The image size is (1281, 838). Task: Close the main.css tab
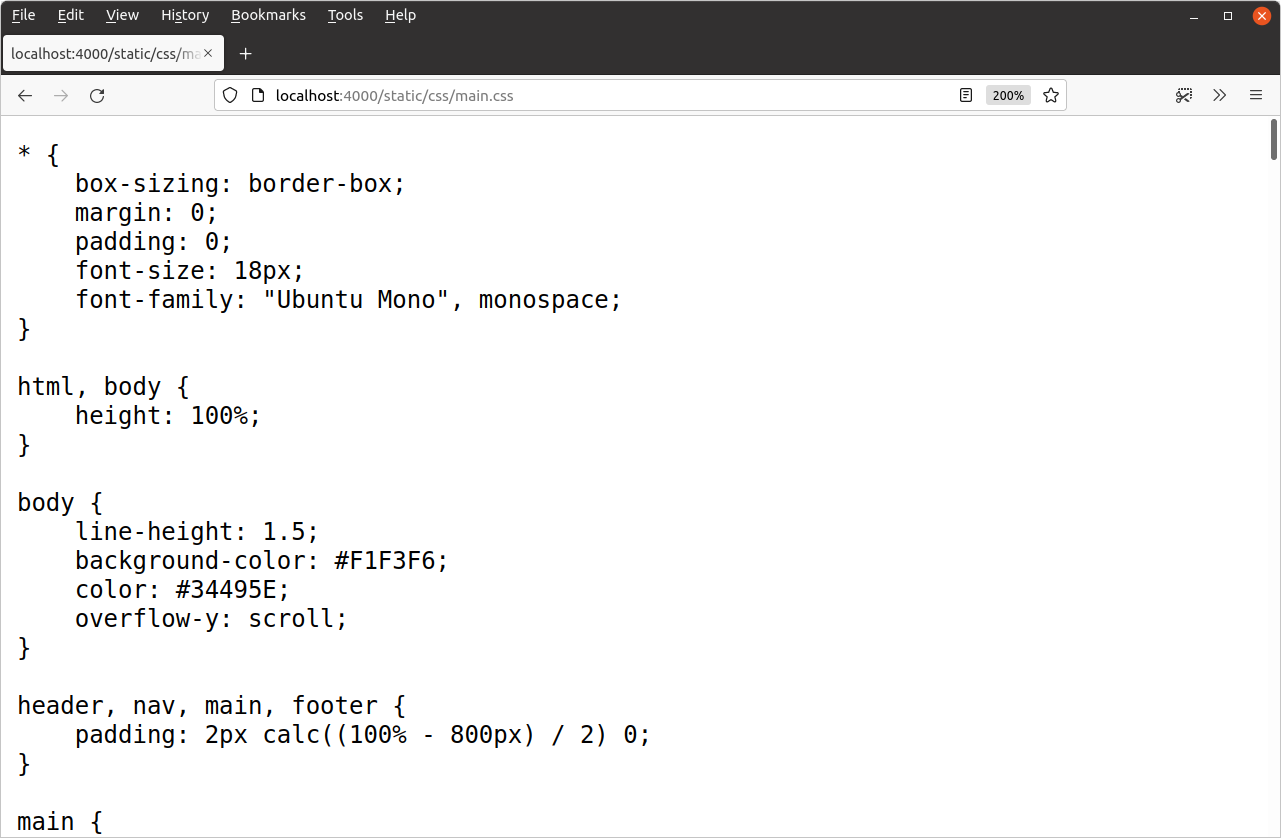pyautogui.click(x=208, y=54)
